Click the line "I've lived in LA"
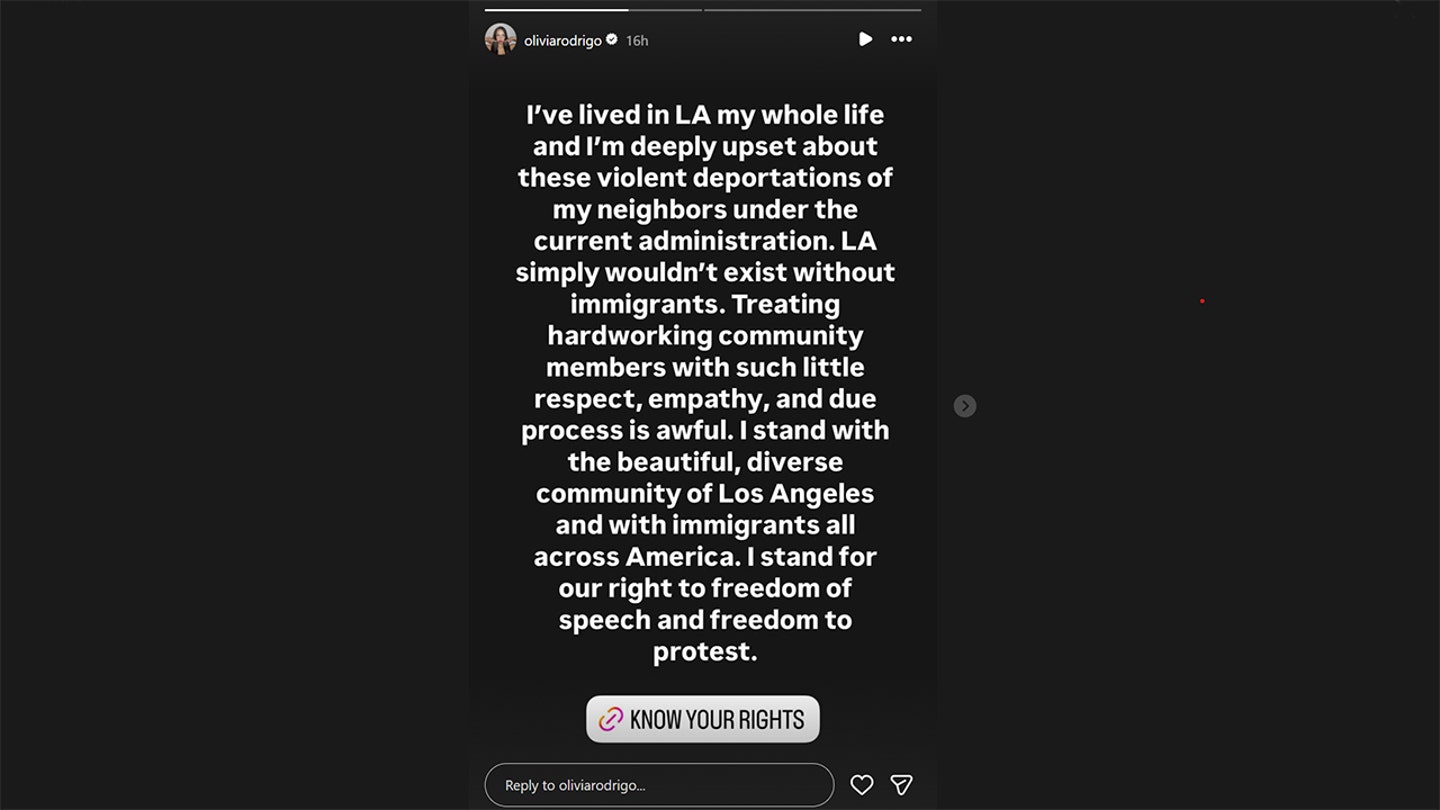The width and height of the screenshot is (1440, 810). [705, 114]
